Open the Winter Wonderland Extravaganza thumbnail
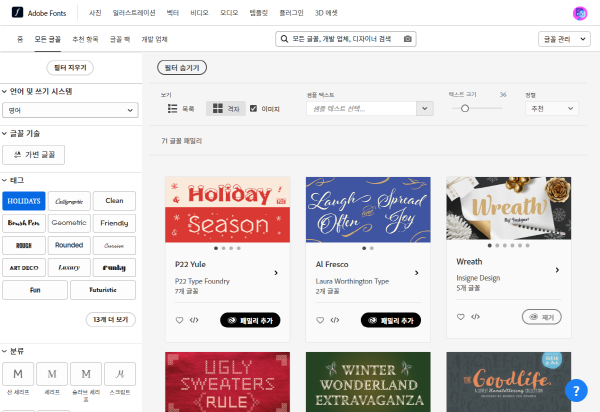600x412 pixels. (x=368, y=382)
